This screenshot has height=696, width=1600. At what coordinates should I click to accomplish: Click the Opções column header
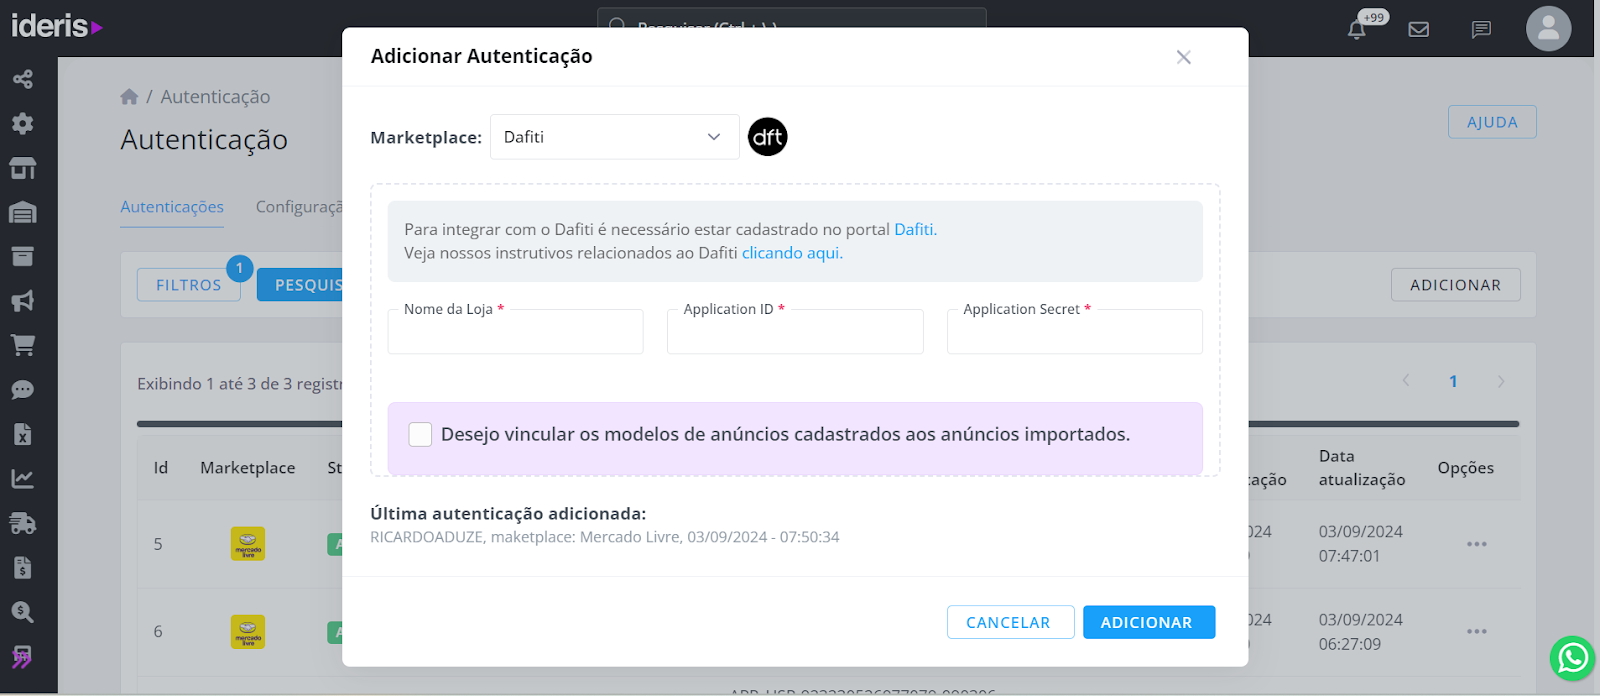[1465, 468]
